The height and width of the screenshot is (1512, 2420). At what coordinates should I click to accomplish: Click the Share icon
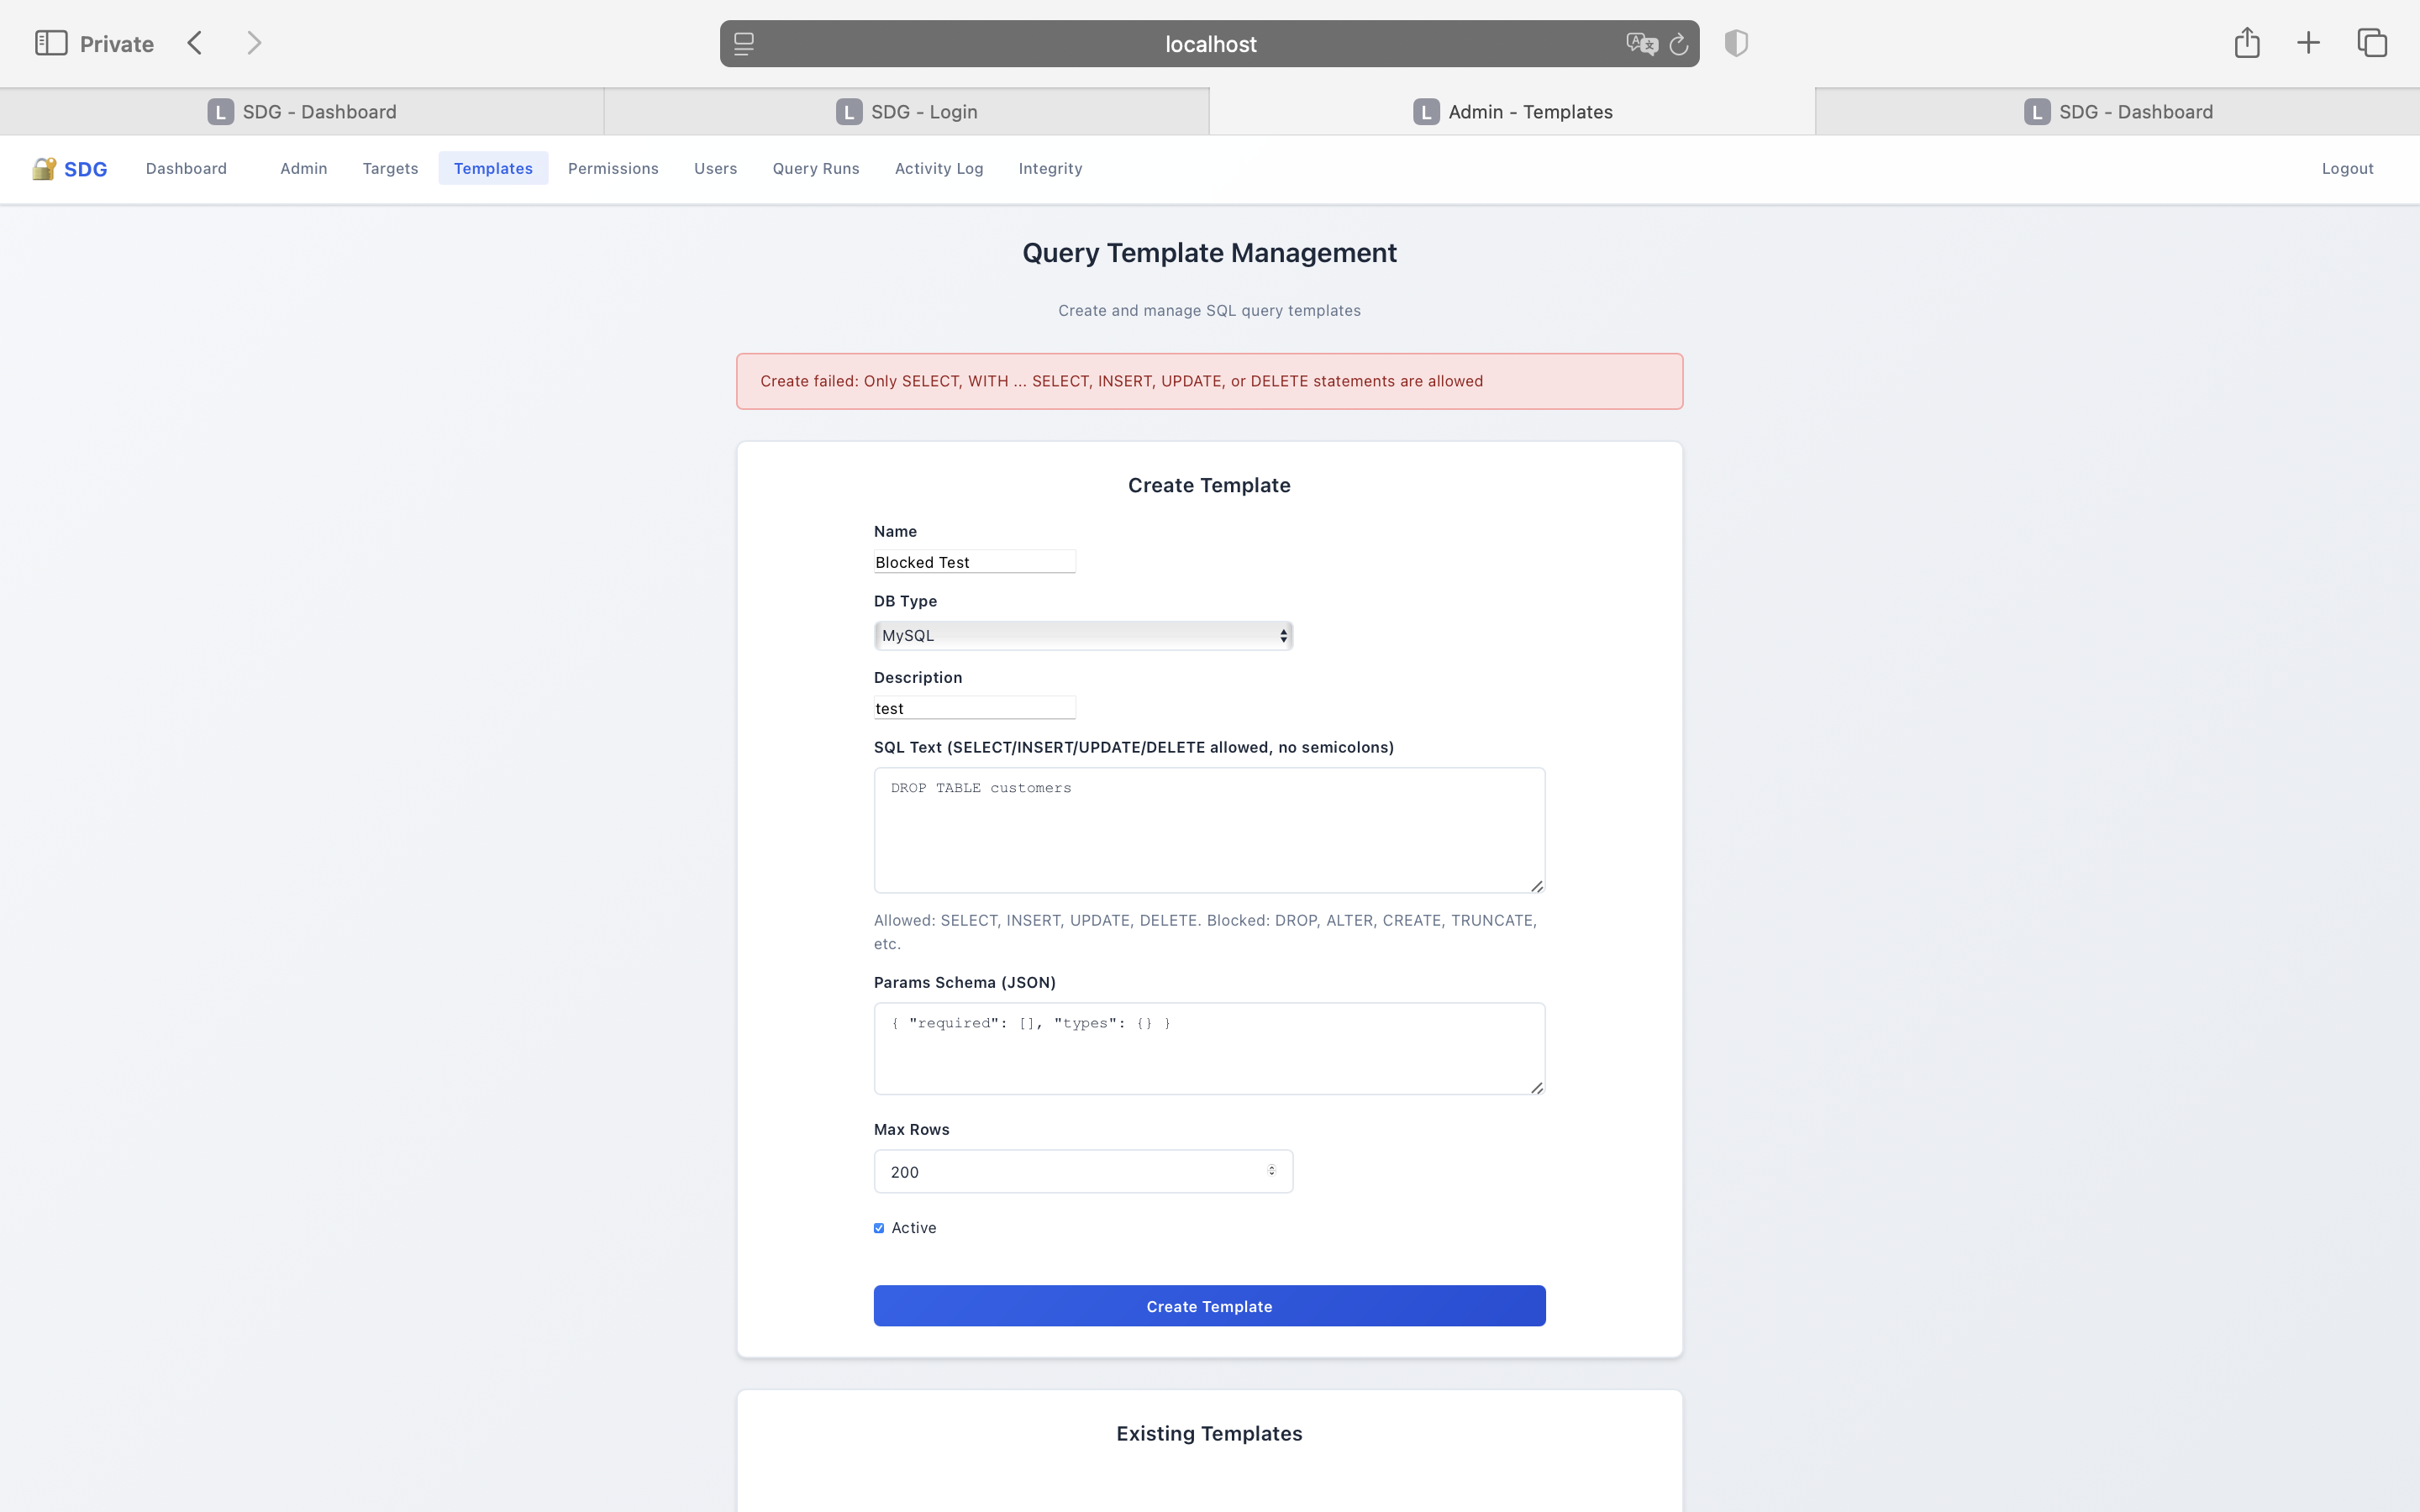coord(2247,42)
